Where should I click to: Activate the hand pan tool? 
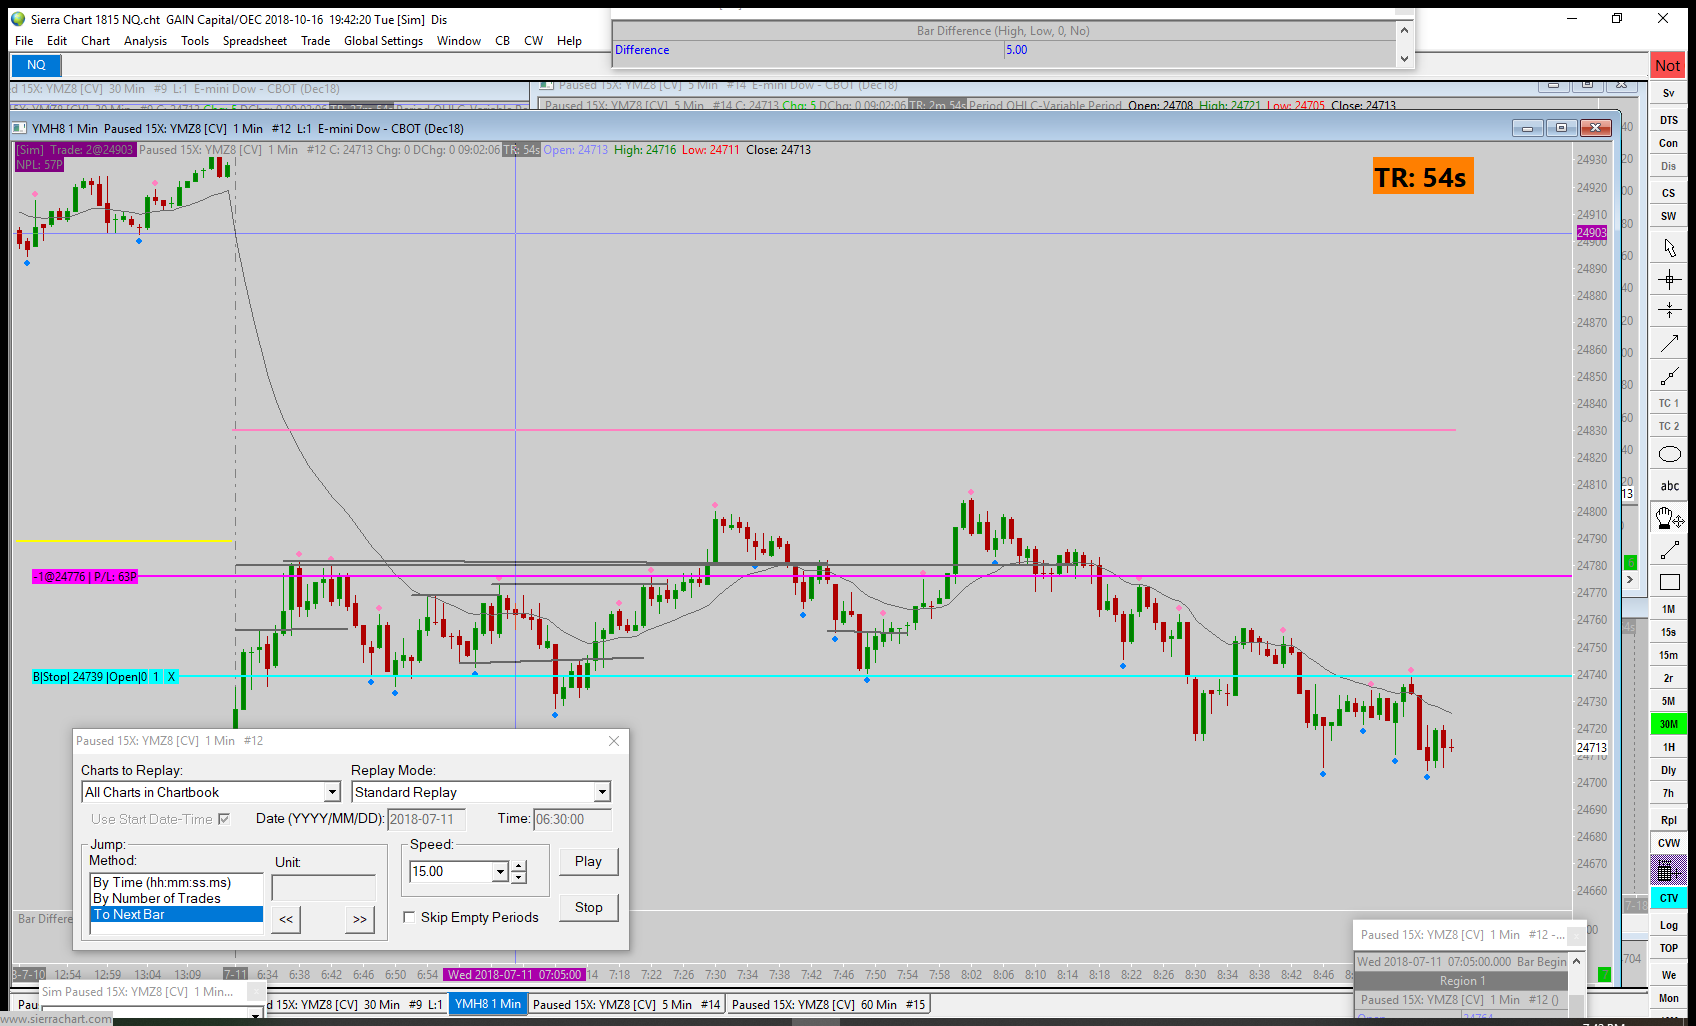[x=1669, y=518]
